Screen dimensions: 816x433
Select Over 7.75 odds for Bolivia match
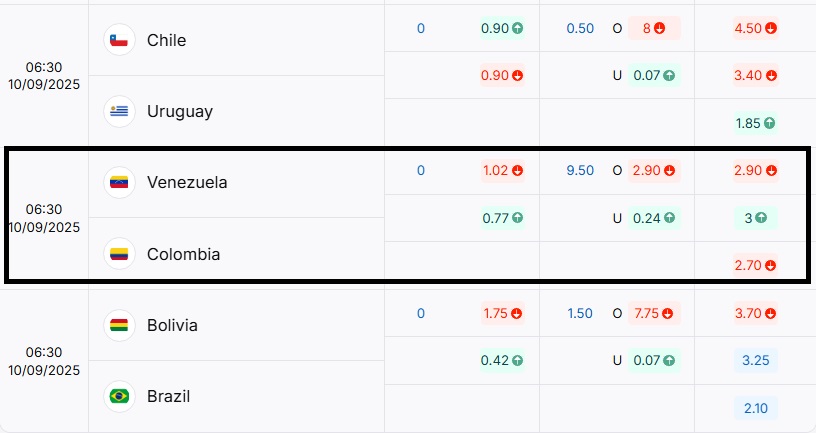pyautogui.click(x=654, y=314)
